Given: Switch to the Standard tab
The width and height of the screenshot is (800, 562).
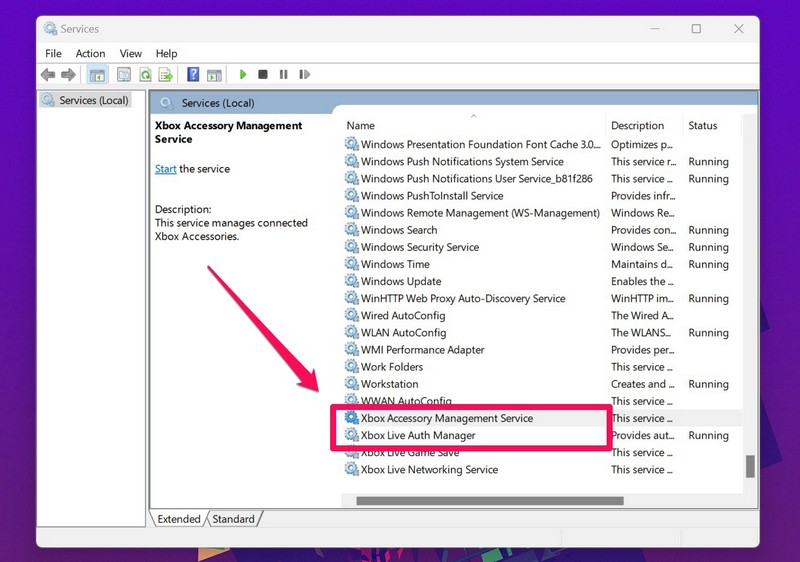Looking at the screenshot, I should [233, 519].
